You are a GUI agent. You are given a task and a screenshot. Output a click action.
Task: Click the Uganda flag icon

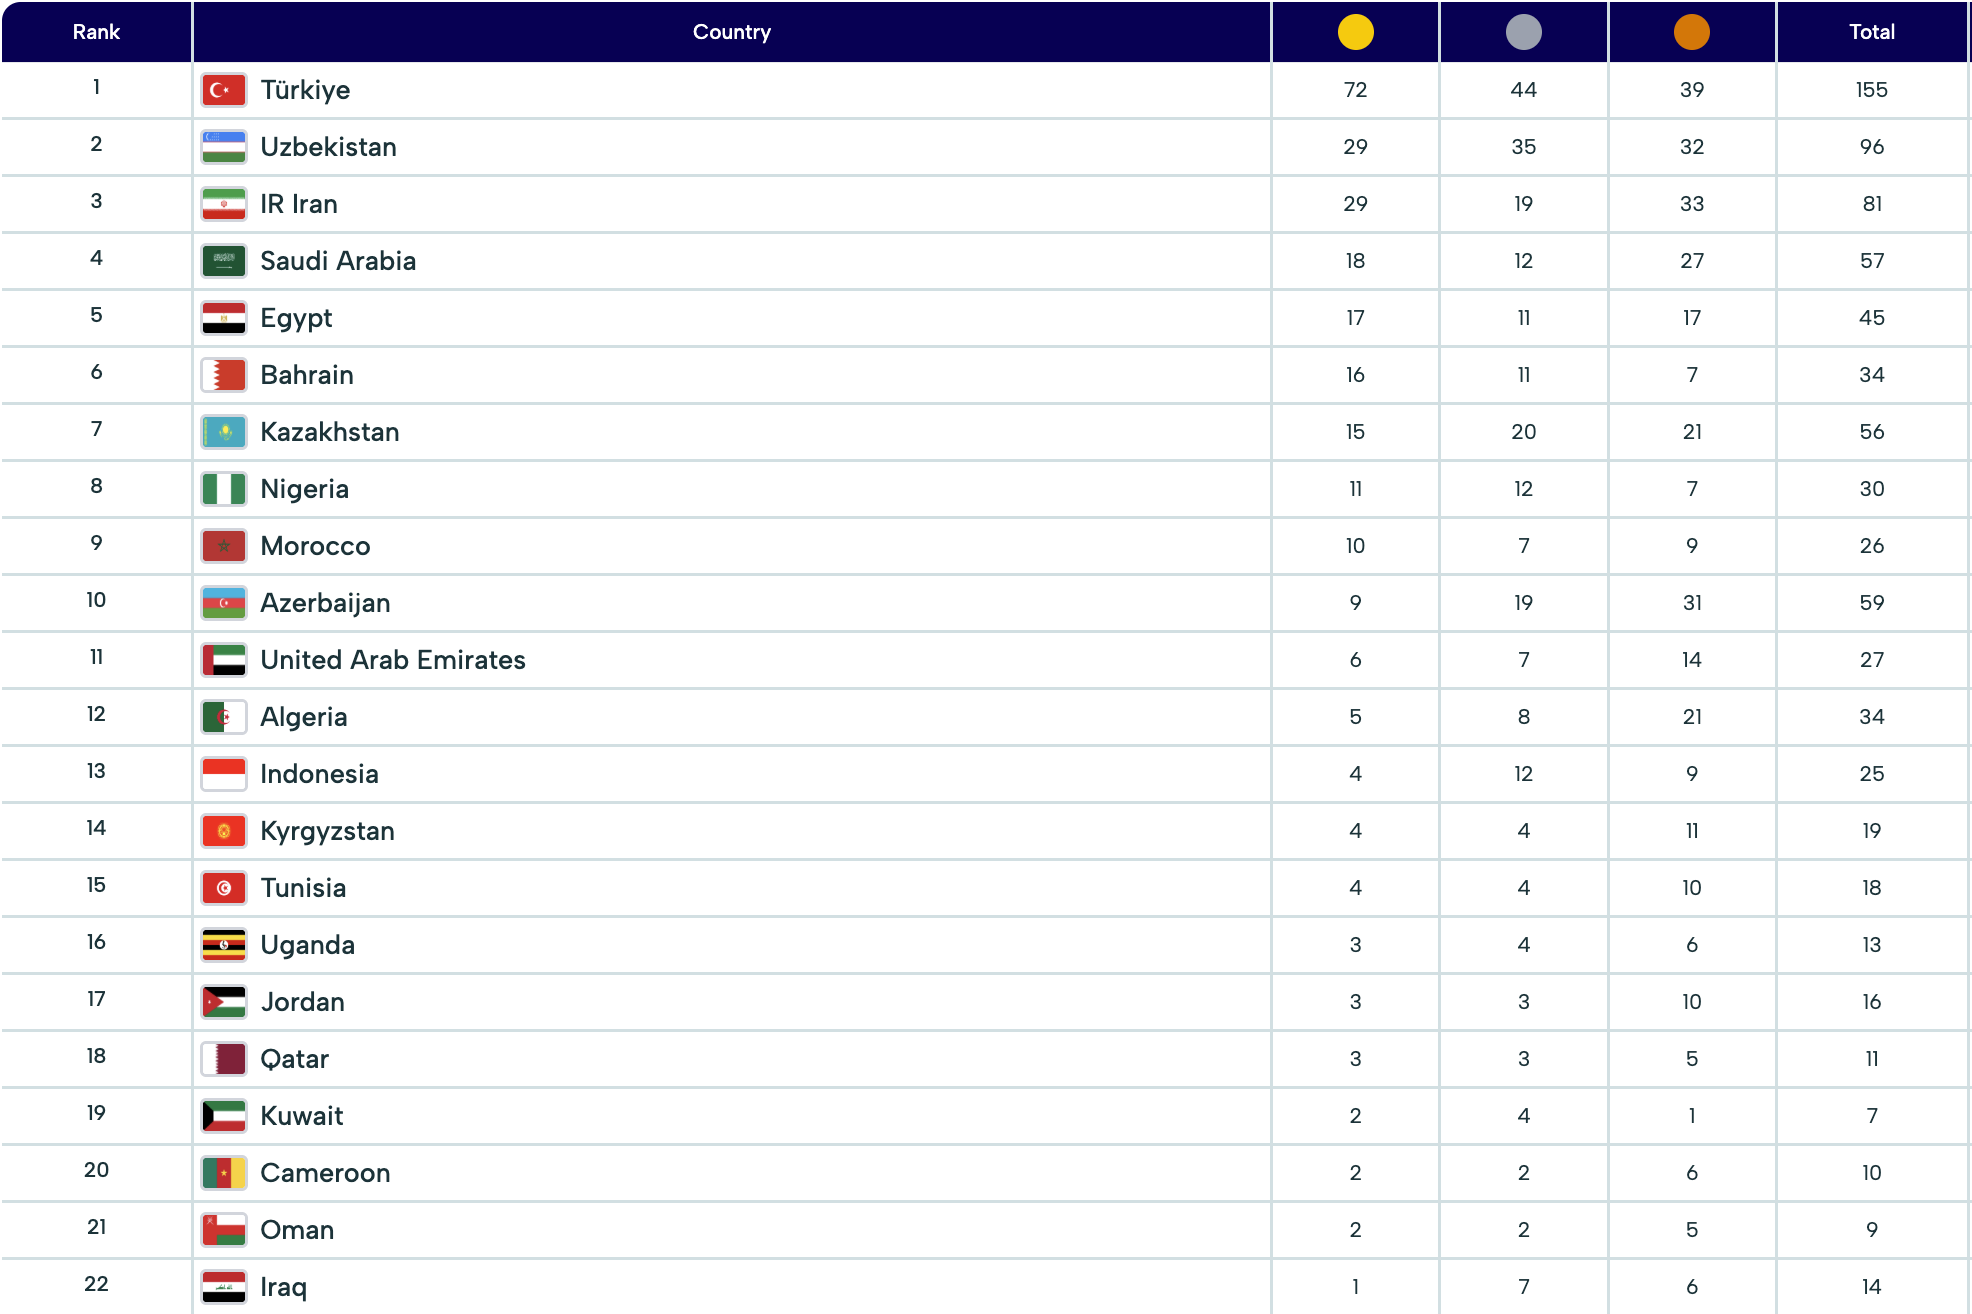pos(223,945)
